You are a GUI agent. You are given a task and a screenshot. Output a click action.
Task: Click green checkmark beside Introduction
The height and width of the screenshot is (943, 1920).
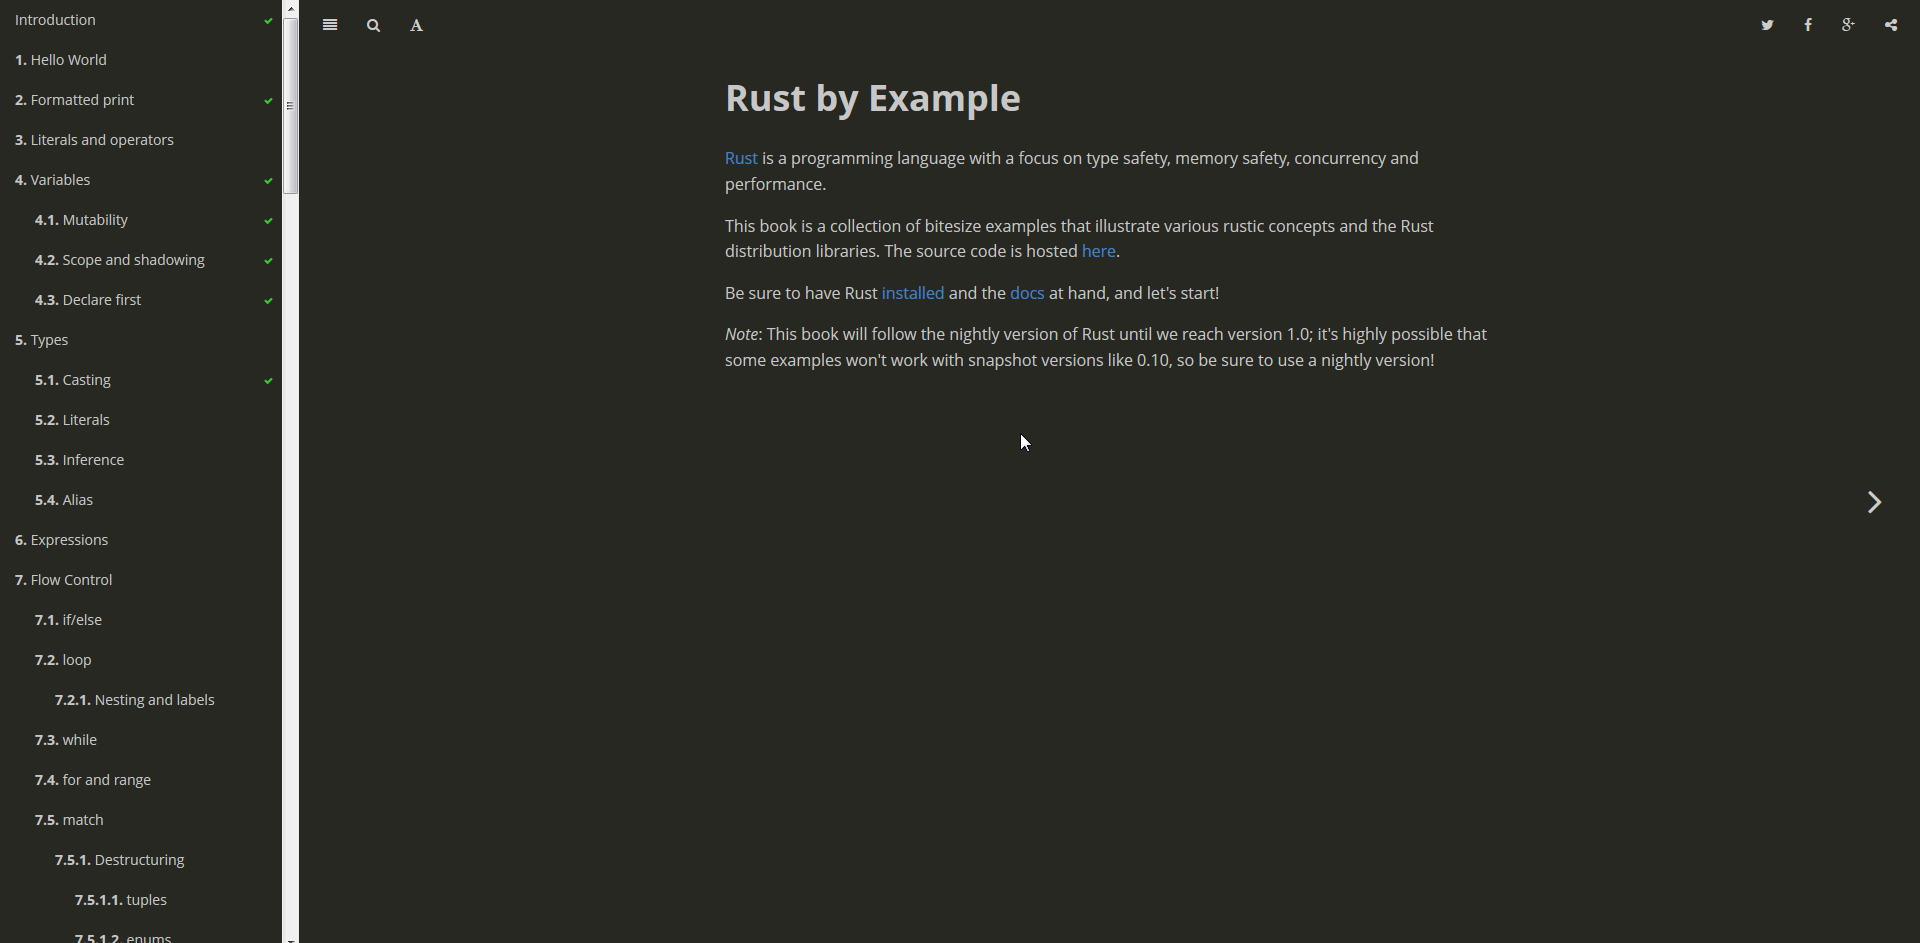click(268, 21)
